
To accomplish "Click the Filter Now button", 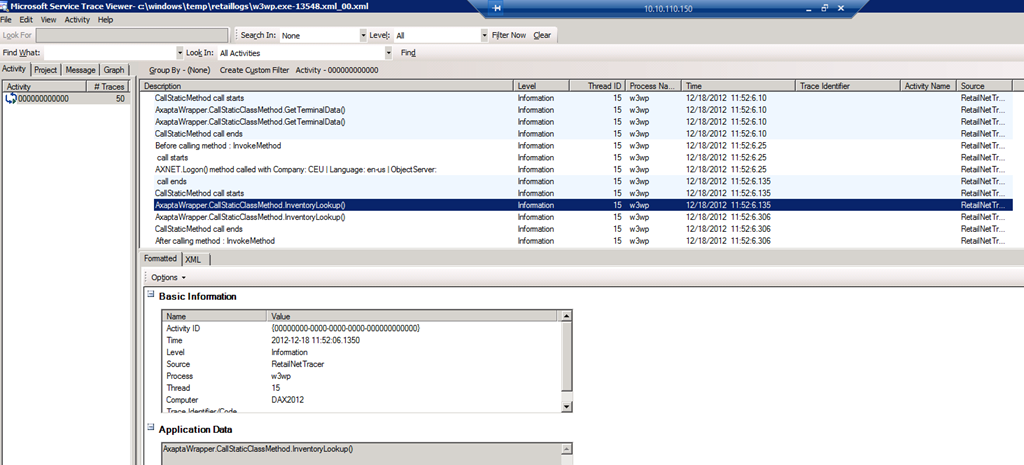I will 509,35.
